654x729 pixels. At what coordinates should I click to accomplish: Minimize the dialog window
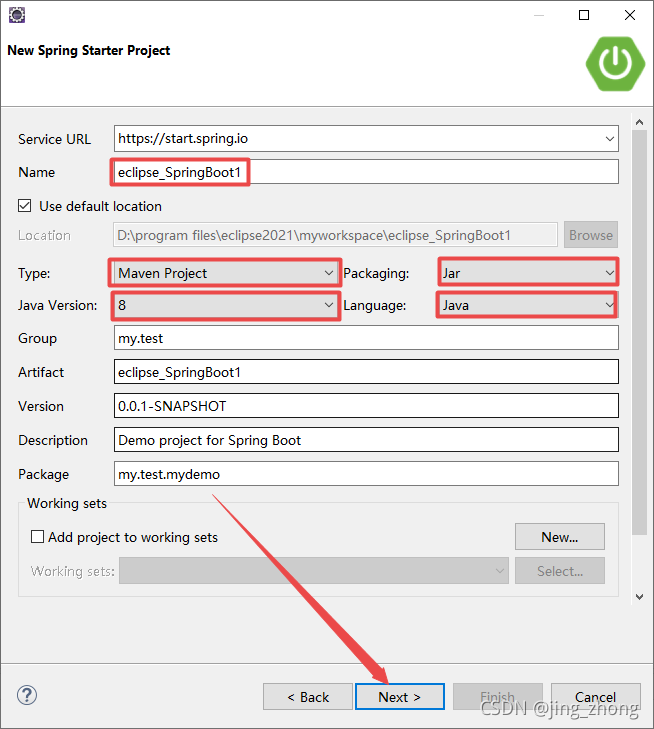(539, 15)
